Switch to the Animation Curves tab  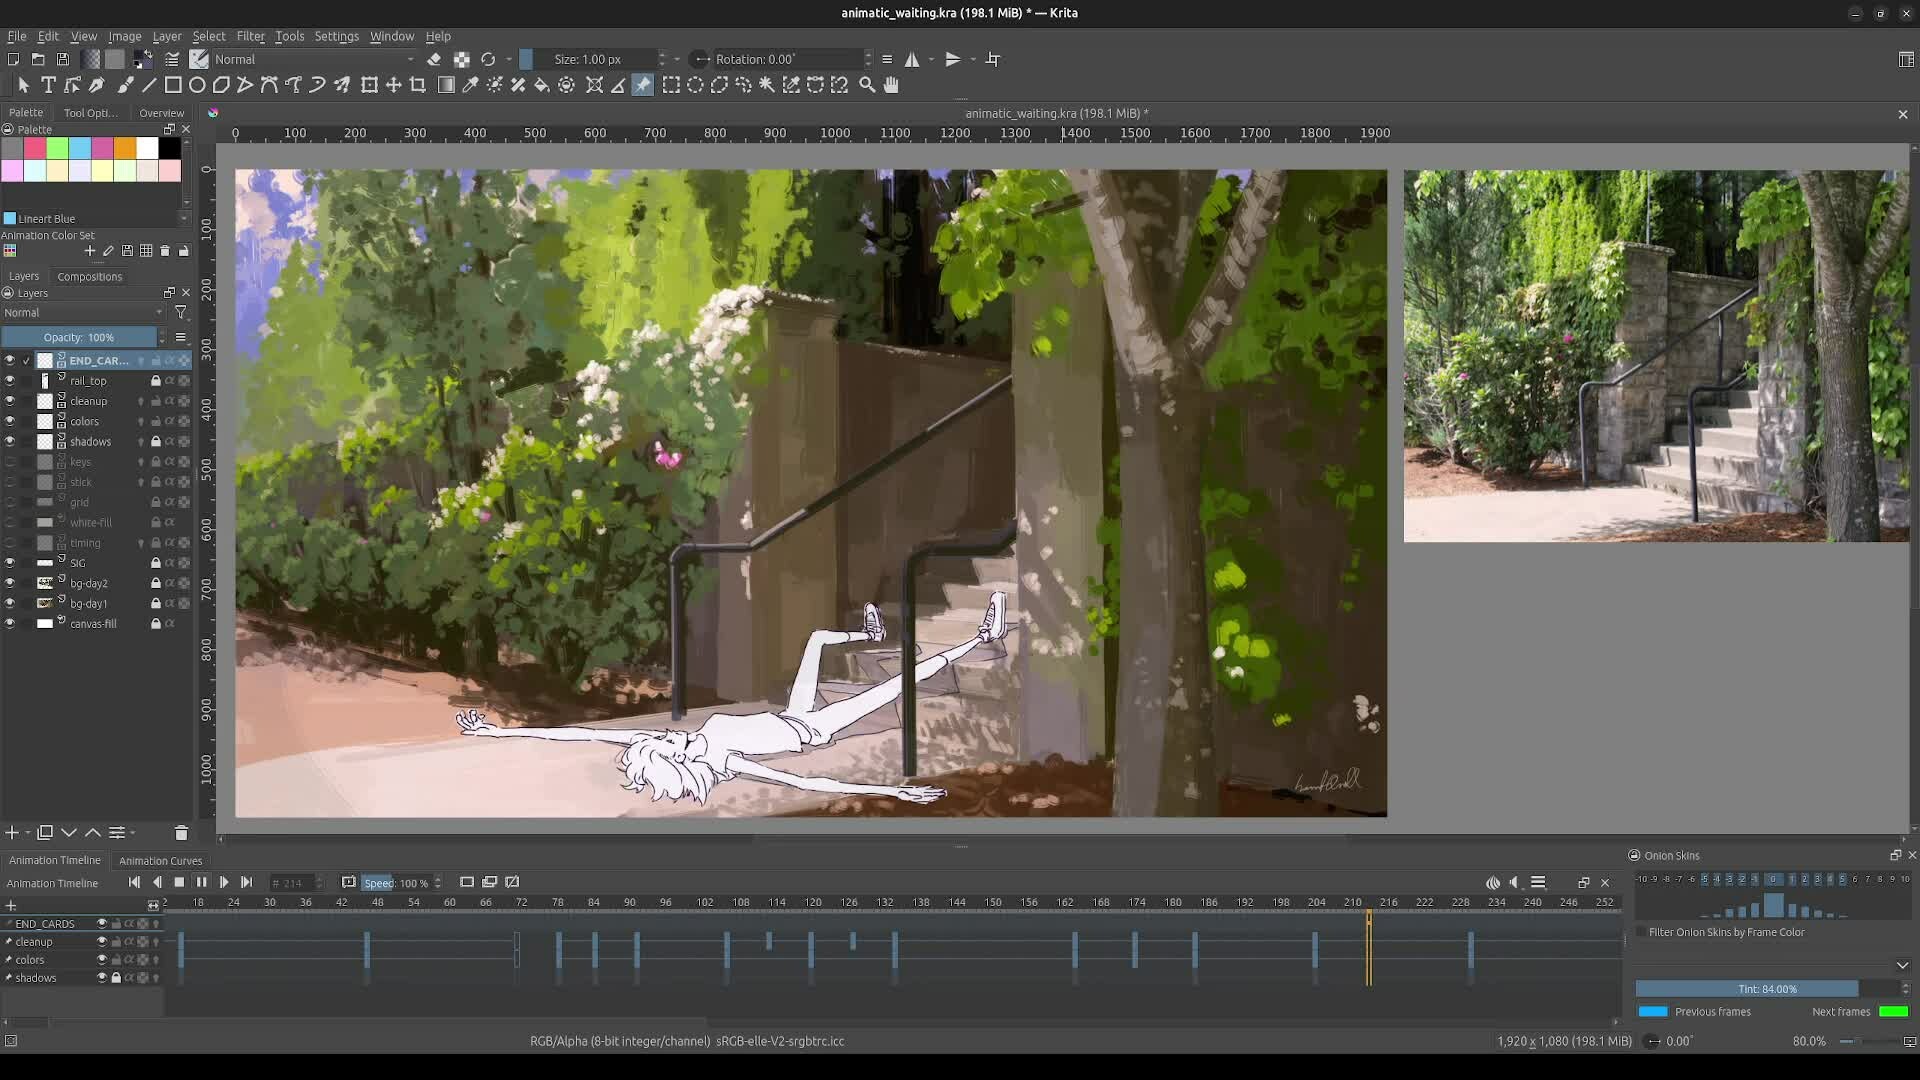click(x=160, y=861)
